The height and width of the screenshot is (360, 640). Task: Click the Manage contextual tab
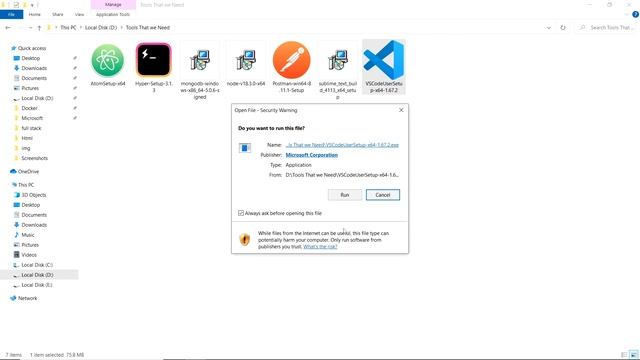(113, 4)
